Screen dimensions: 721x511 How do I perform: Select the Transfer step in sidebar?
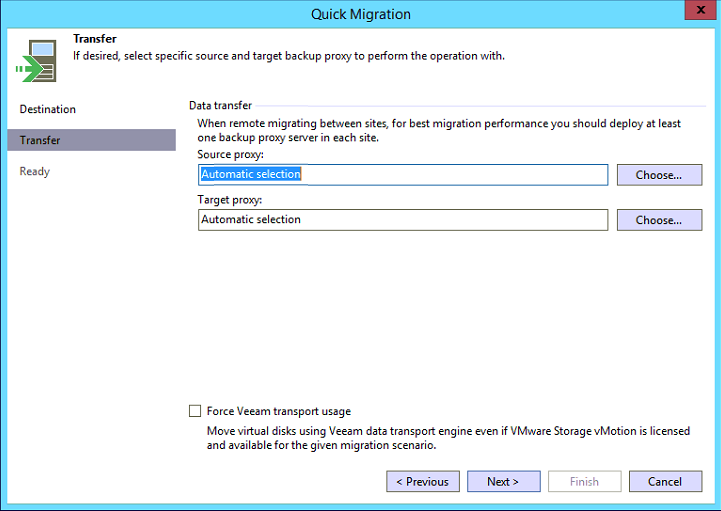(40, 140)
